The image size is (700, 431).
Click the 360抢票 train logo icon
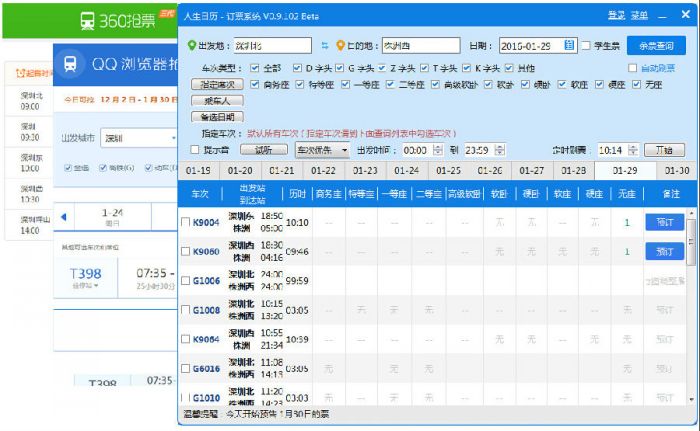click(88, 21)
